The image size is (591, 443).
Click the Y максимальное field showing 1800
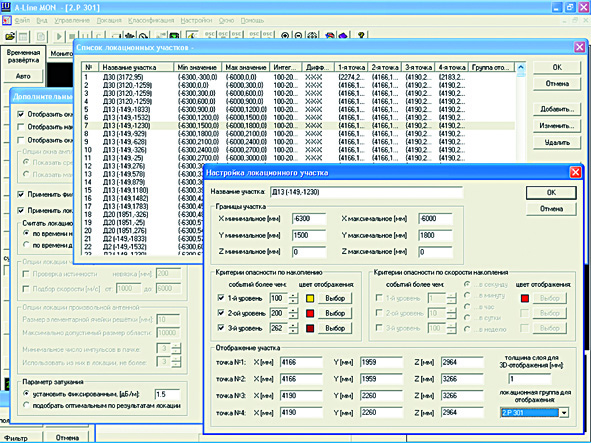tap(435, 235)
